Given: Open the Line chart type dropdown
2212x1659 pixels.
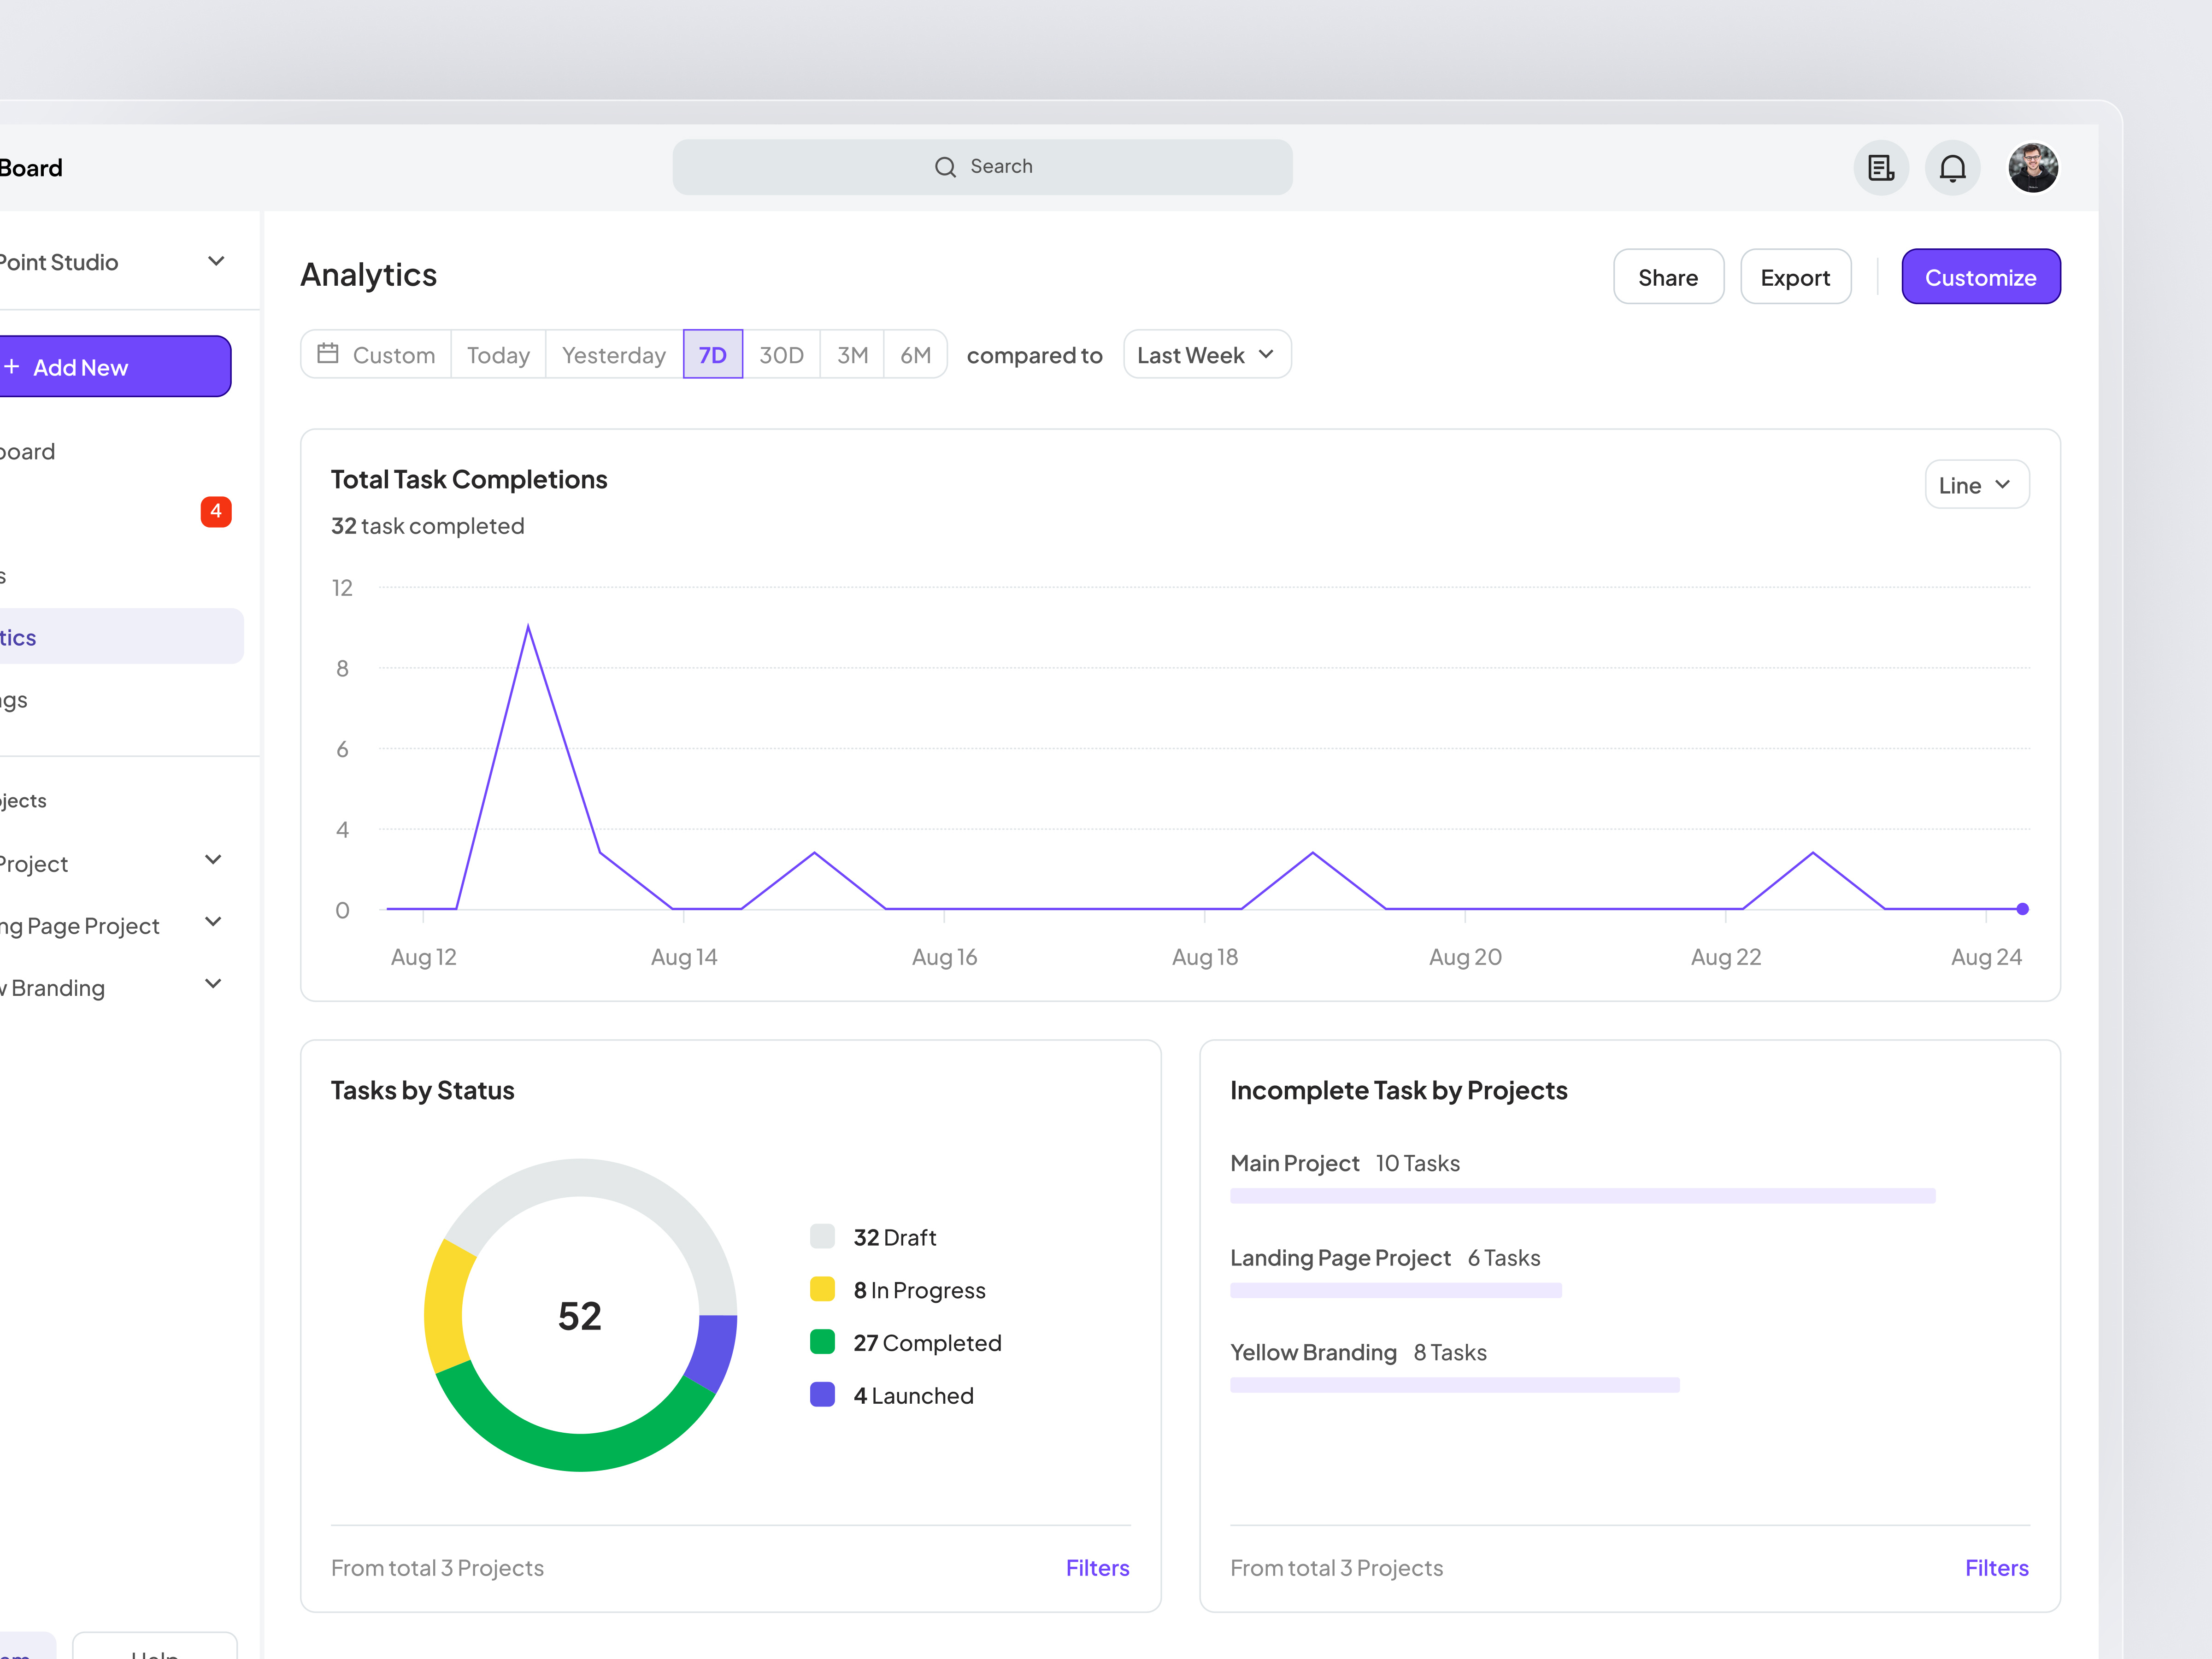Looking at the screenshot, I should pyautogui.click(x=1976, y=484).
